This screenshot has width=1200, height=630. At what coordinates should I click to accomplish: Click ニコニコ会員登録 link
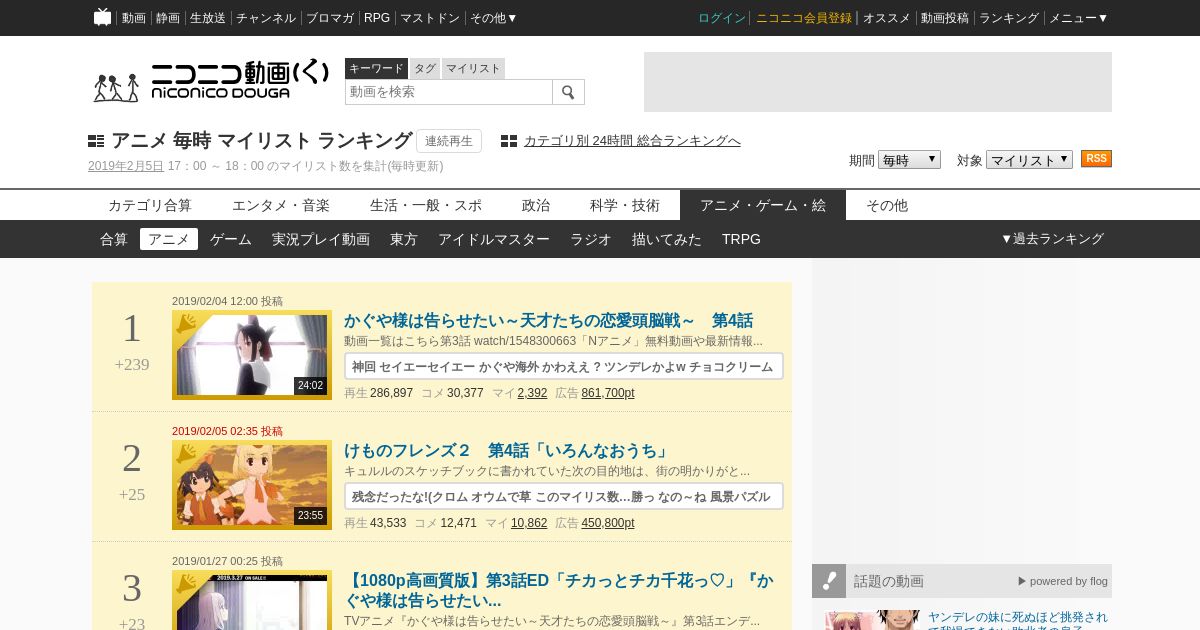tap(804, 18)
